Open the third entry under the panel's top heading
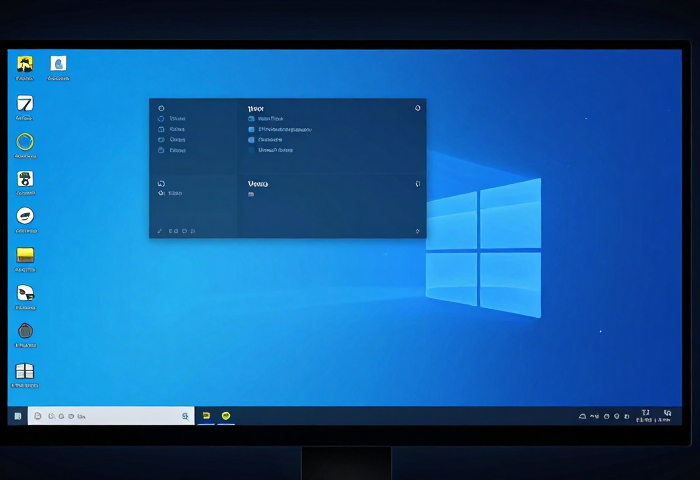The height and width of the screenshot is (480, 700). [265, 140]
